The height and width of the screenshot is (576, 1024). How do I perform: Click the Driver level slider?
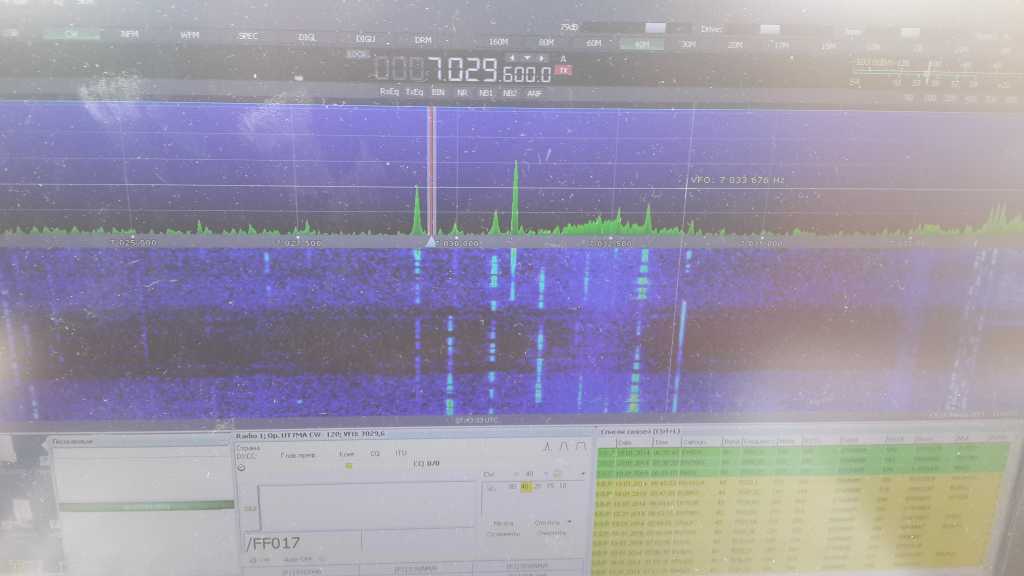pos(771,29)
